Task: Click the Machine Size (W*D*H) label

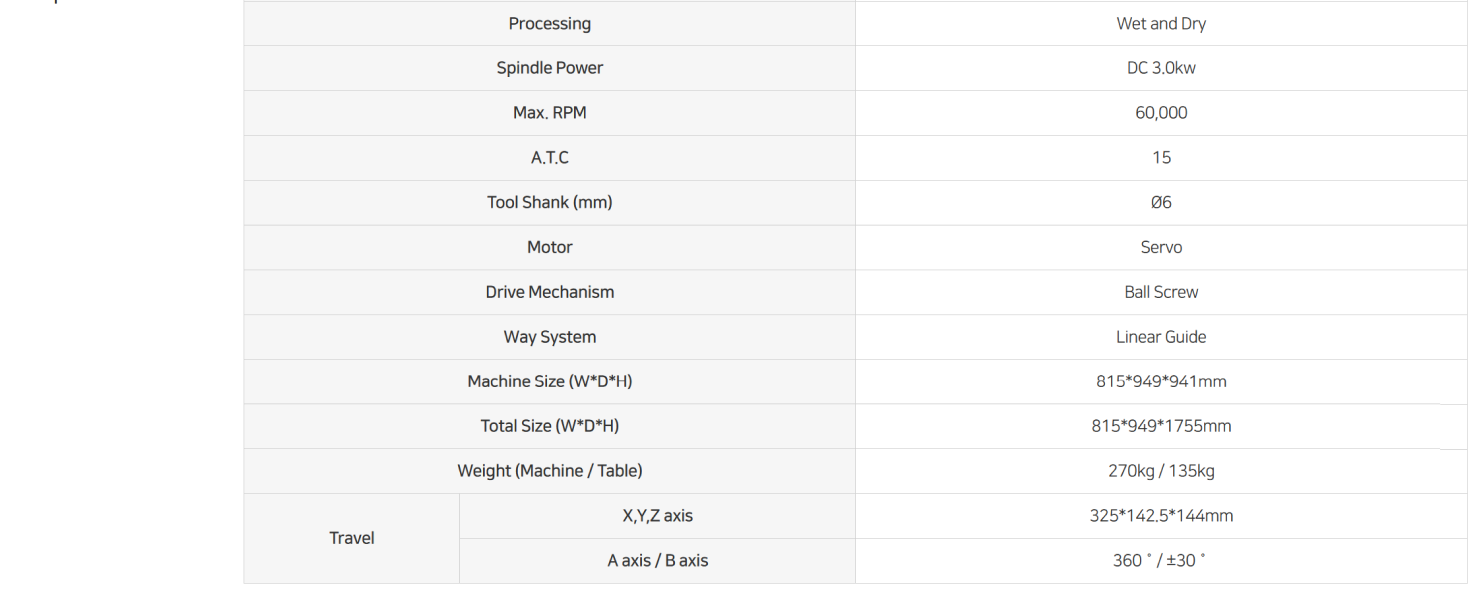Action: point(549,381)
